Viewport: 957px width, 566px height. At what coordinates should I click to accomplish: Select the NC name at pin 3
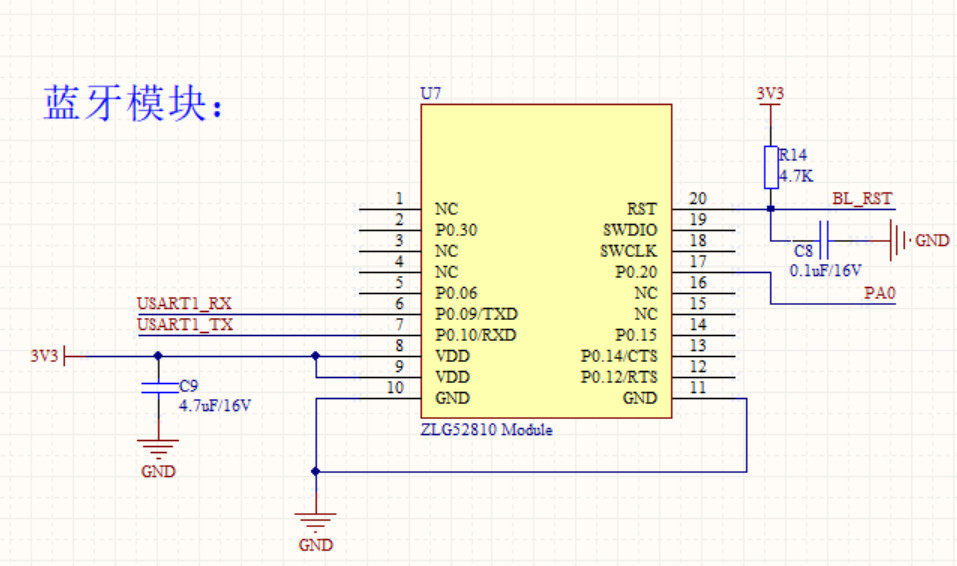pyautogui.click(x=446, y=251)
